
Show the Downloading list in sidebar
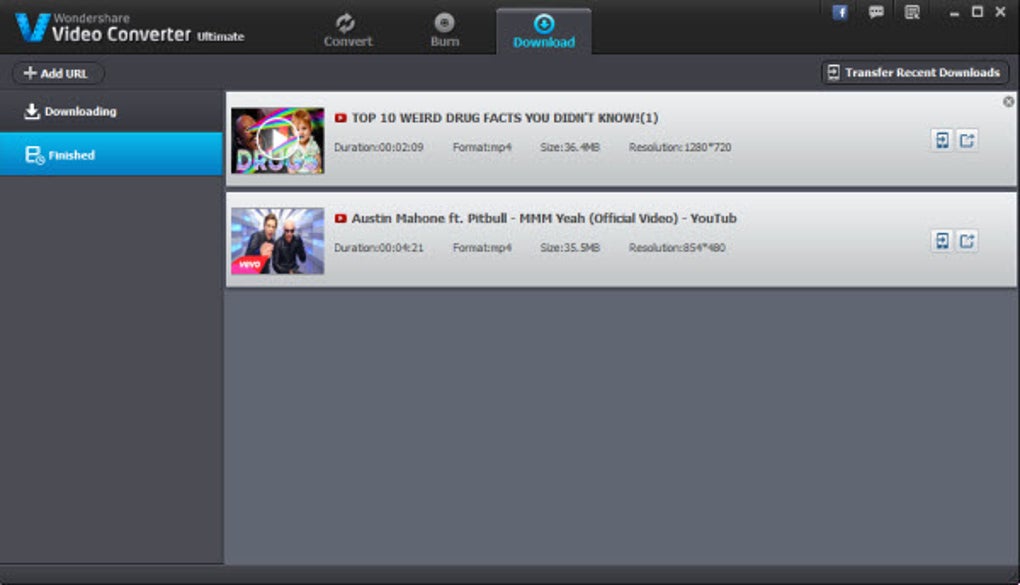click(111, 111)
